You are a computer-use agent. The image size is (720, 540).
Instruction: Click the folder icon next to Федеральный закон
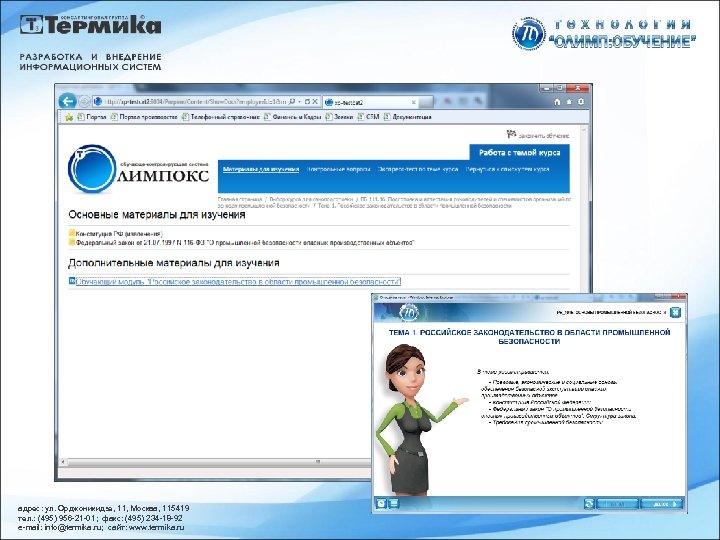coord(72,242)
